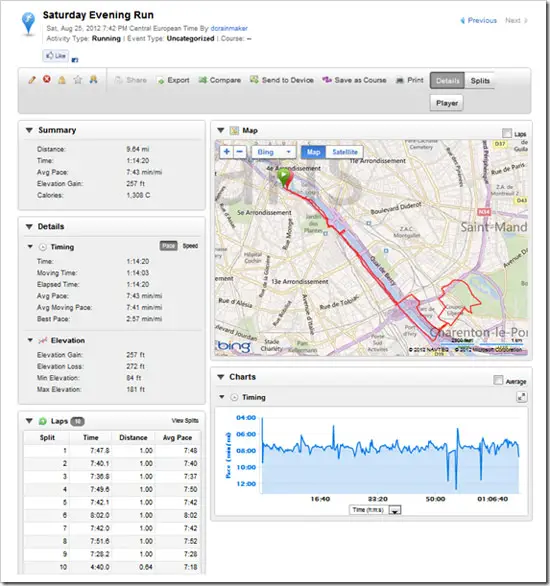550x586 pixels.
Task: Open the Player button
Action: [x=447, y=103]
